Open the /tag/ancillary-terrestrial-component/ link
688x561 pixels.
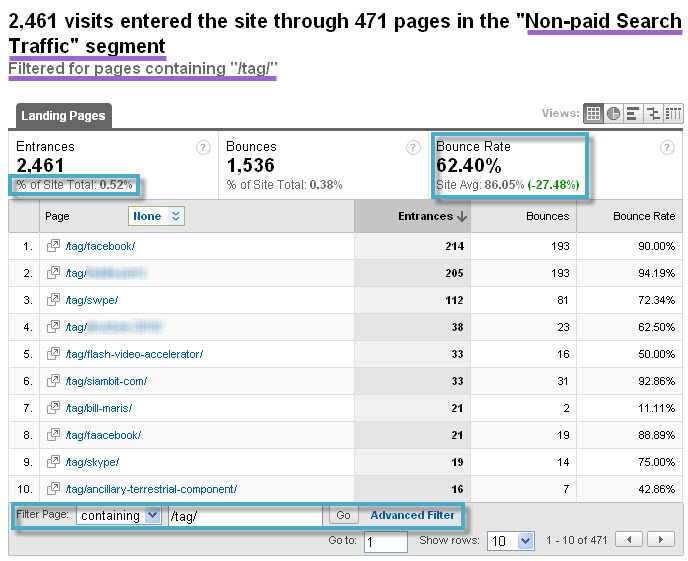coord(151,489)
